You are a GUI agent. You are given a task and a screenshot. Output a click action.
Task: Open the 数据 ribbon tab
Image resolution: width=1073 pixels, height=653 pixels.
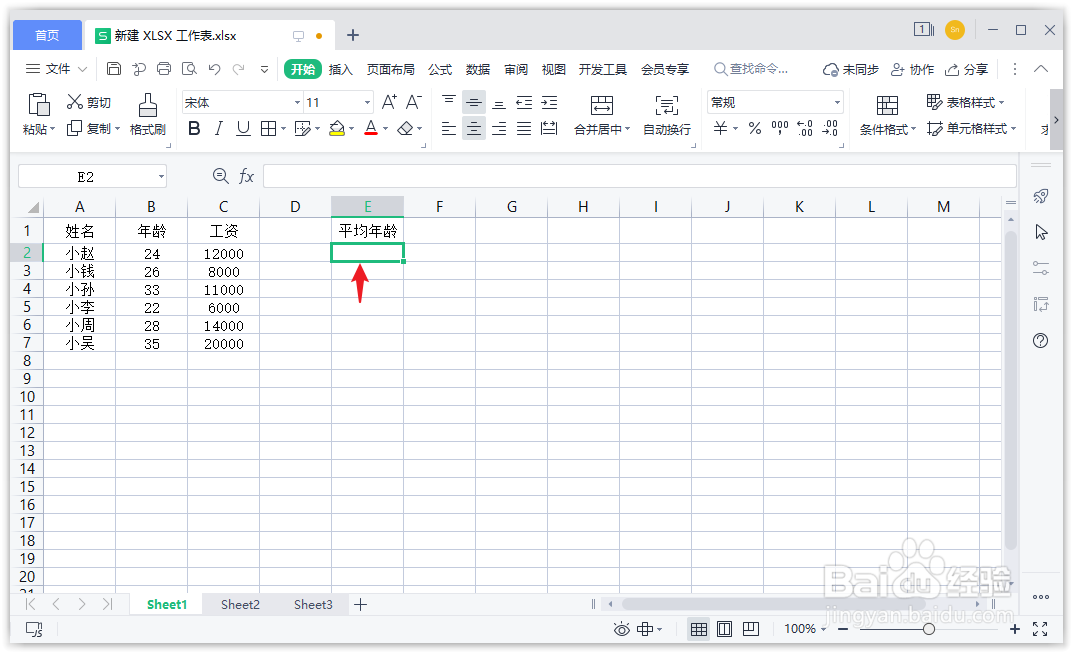click(478, 69)
